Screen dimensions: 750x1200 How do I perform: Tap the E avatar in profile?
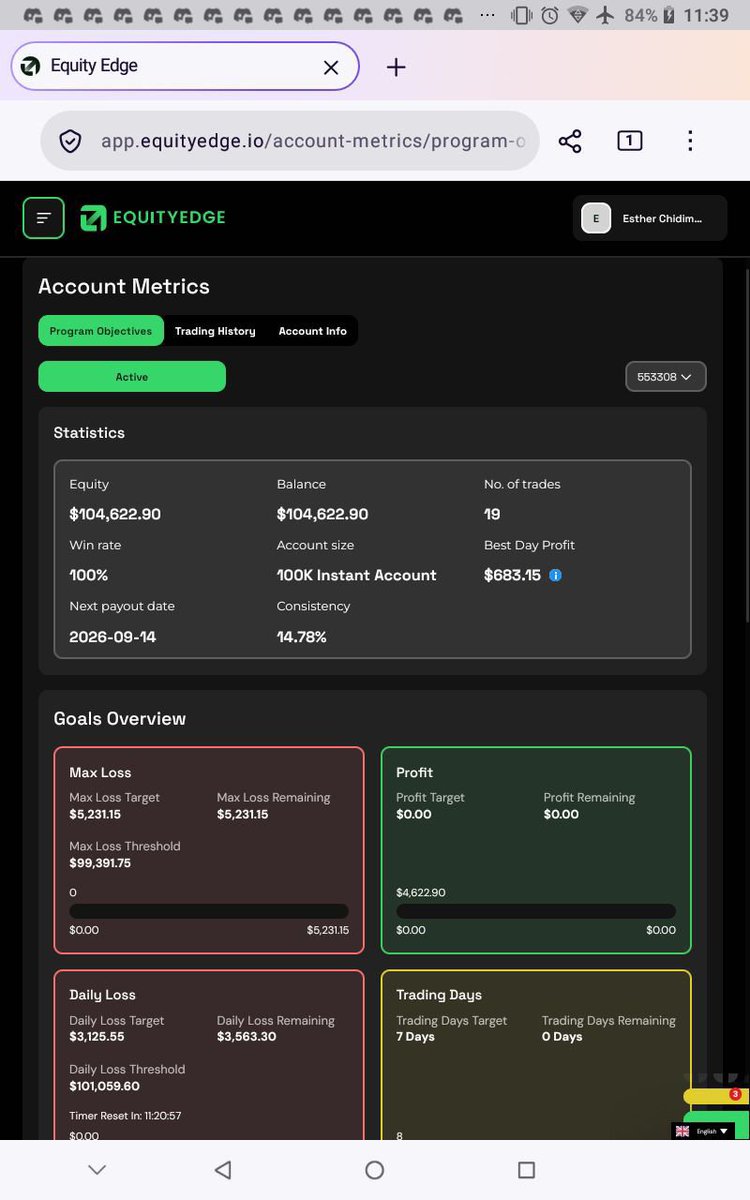596,218
